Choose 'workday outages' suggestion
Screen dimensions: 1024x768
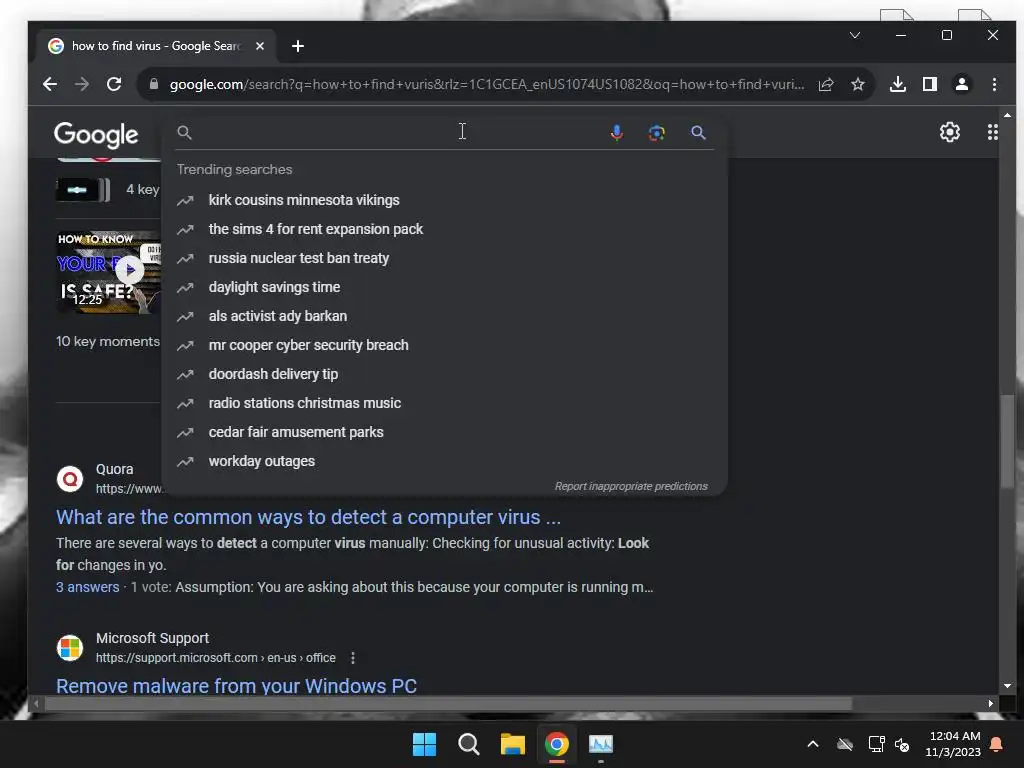coord(444,461)
